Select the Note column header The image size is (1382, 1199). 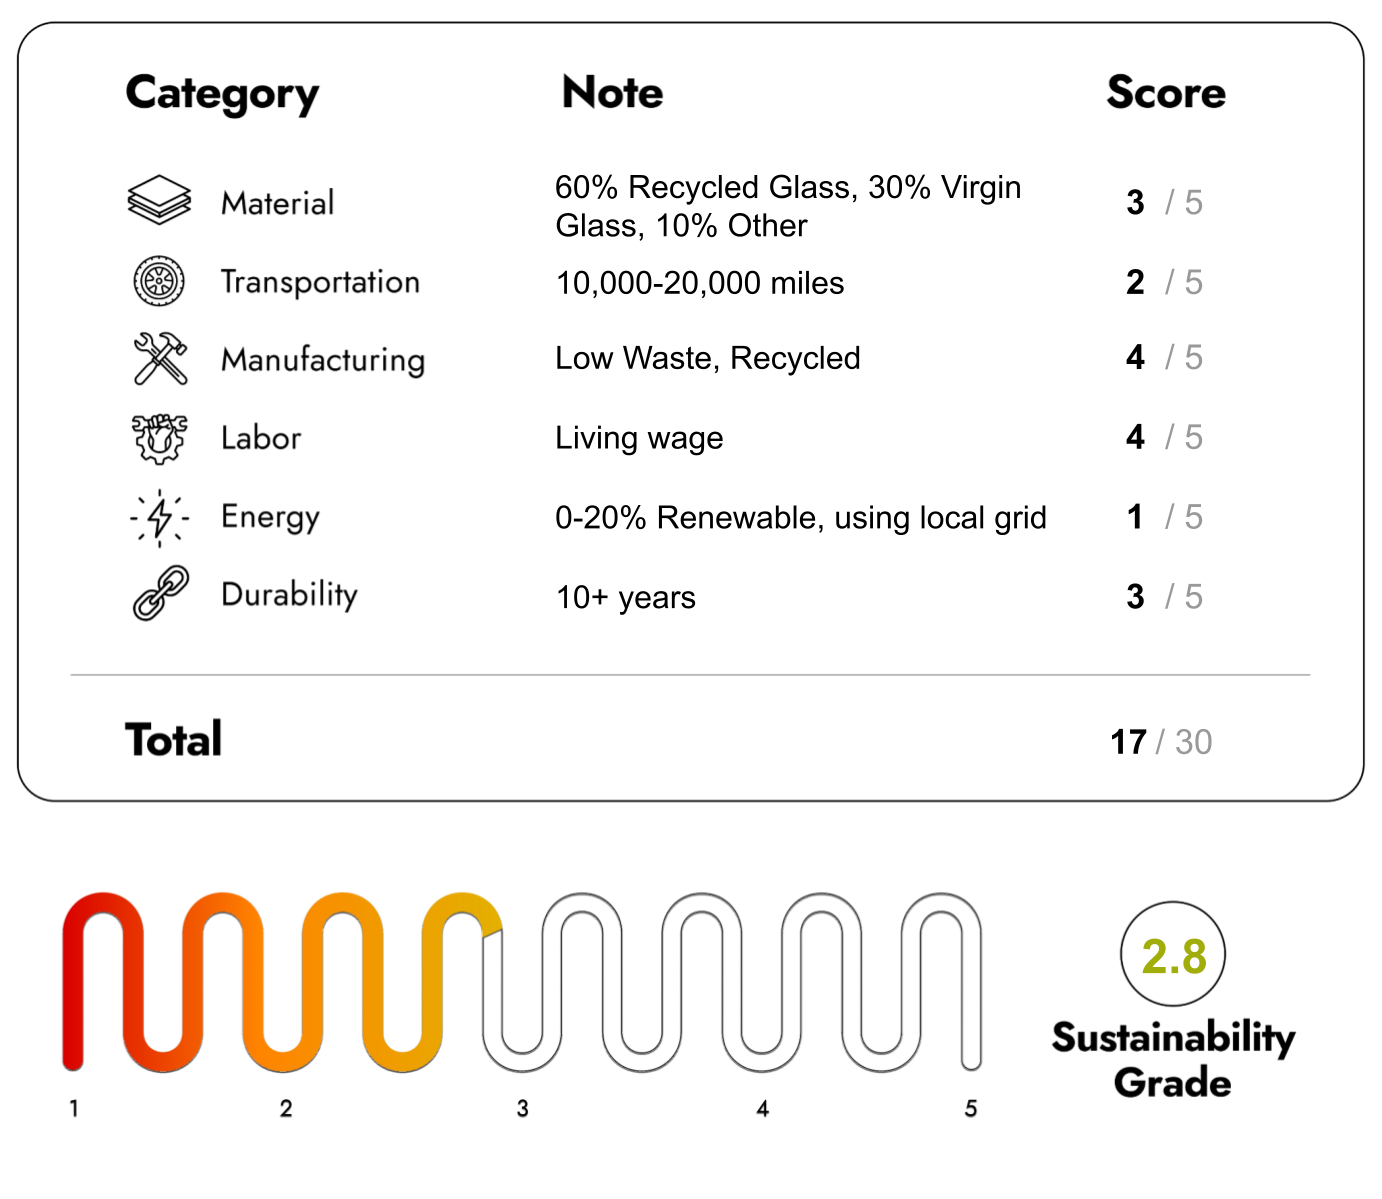tap(612, 92)
